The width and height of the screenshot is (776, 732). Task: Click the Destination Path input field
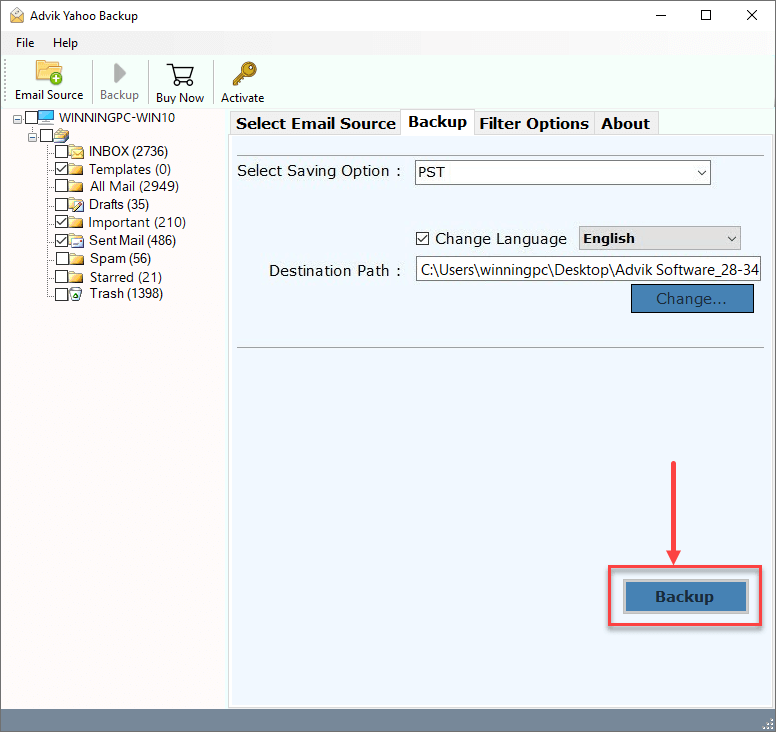click(588, 269)
